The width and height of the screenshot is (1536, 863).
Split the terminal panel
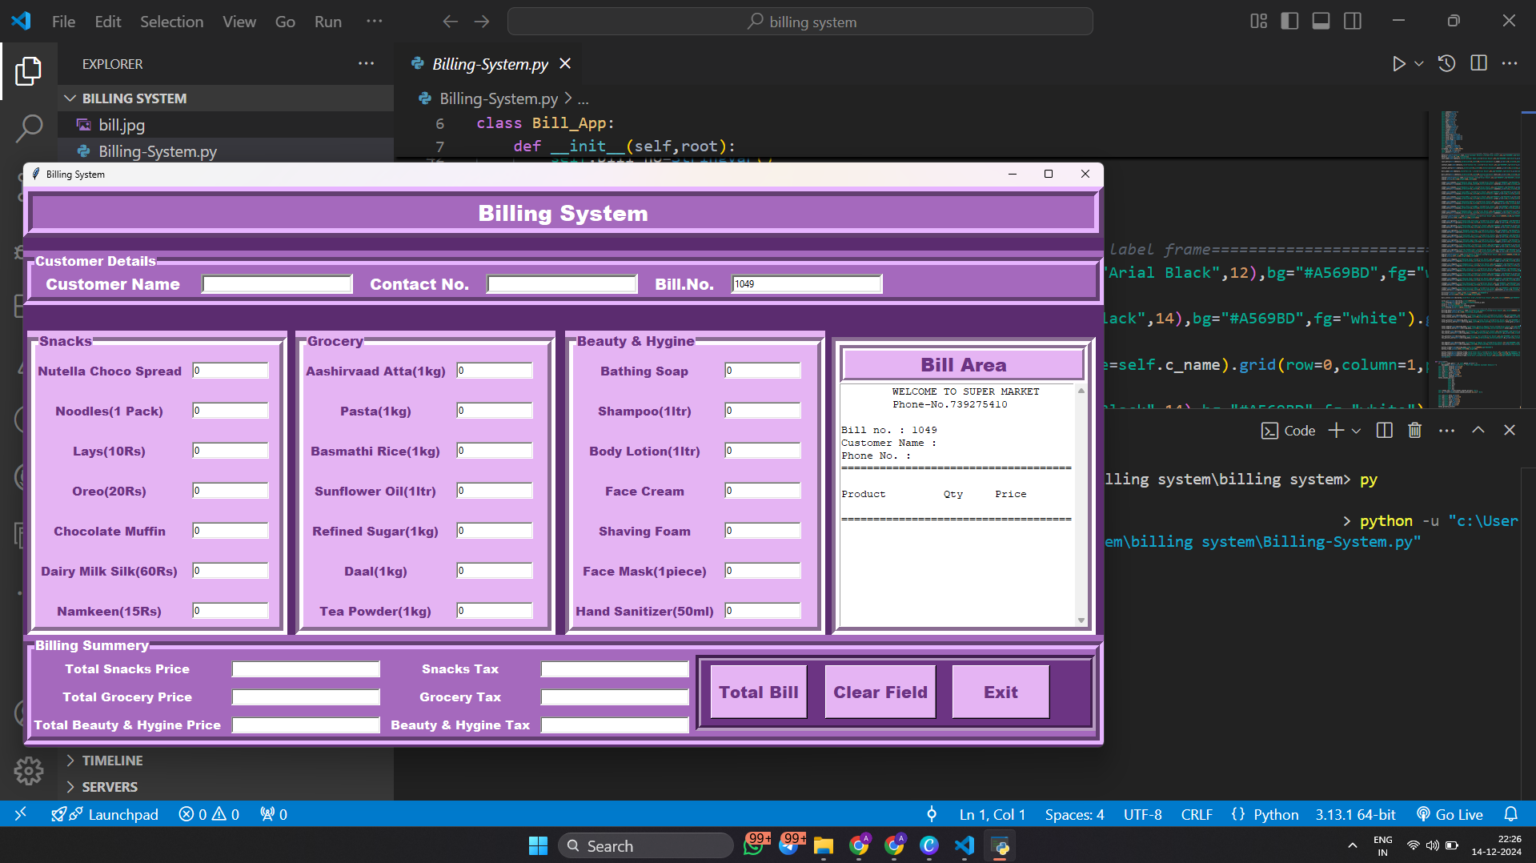tap(1384, 429)
